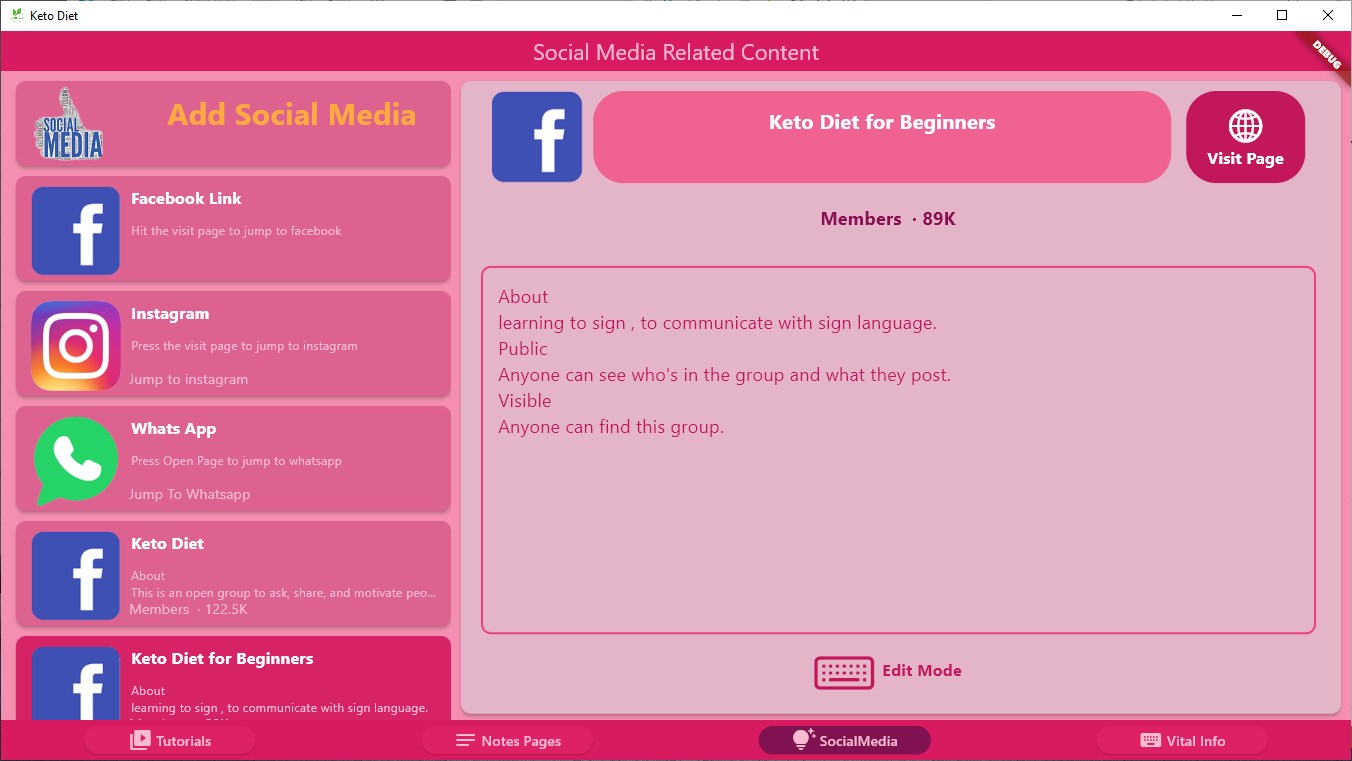Click the keyboard icon beside Edit Mode
This screenshot has height=761, width=1352.
(844, 672)
